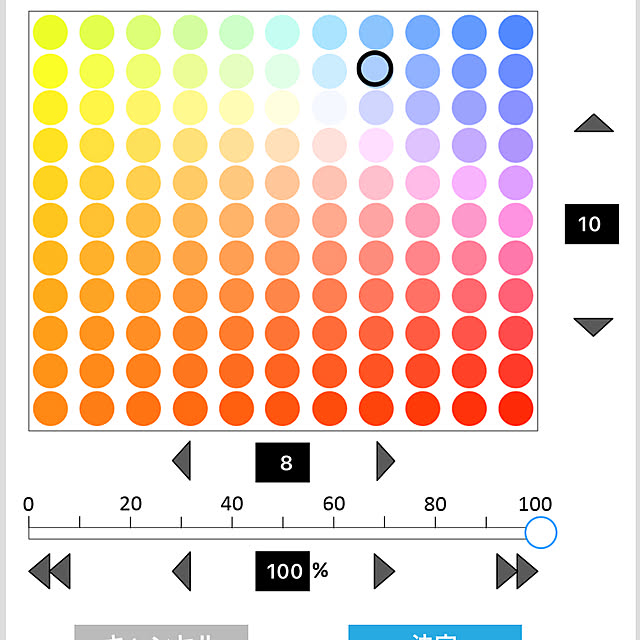Image resolution: width=640 pixels, height=640 pixels.
Task: Click the single right arrow beside 100%
Action: tap(384, 571)
